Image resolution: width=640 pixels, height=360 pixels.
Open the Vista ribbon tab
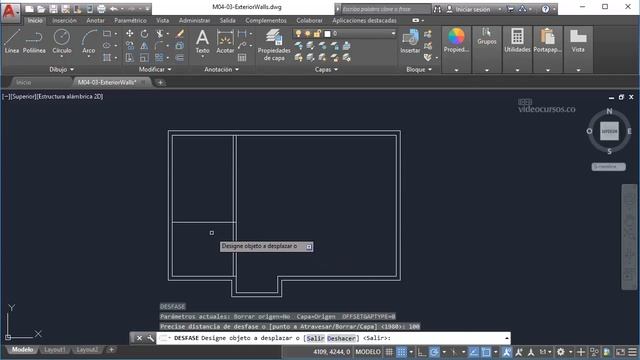click(162, 20)
